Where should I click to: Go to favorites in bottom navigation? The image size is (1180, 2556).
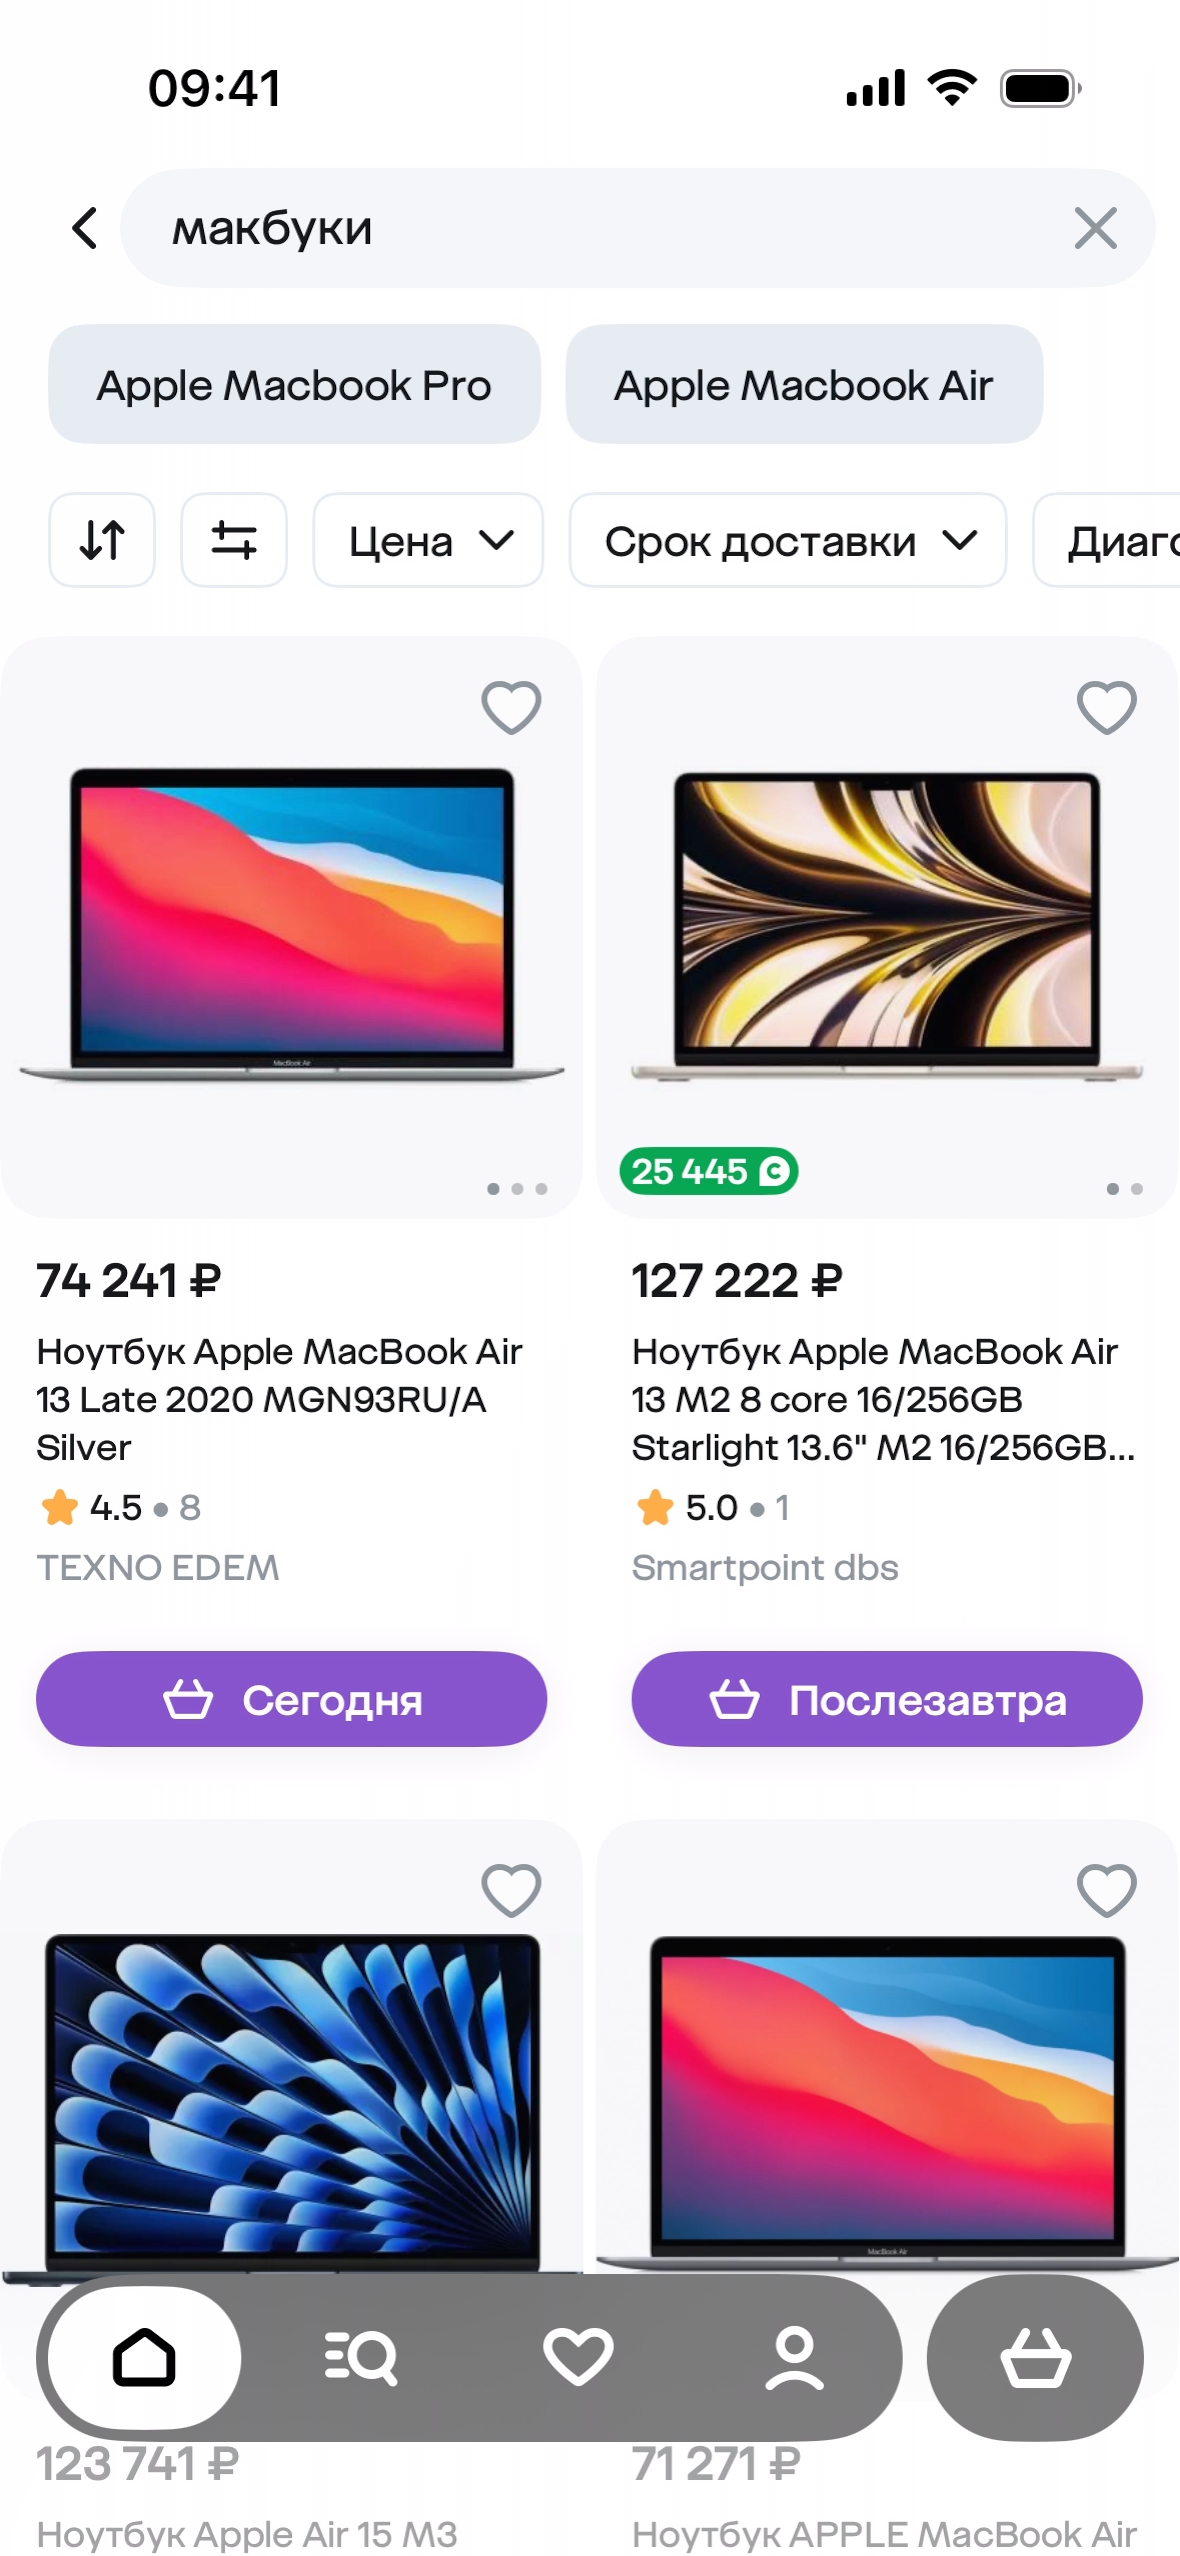tap(578, 2357)
